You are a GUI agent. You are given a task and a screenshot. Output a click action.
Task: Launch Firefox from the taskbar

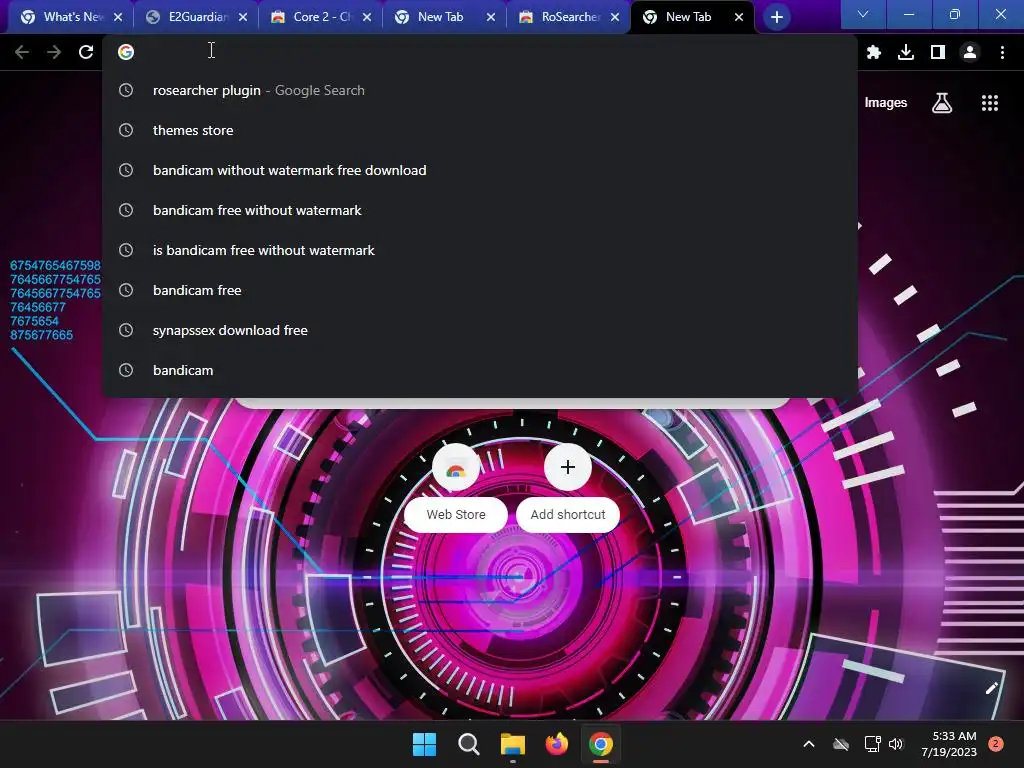(556, 744)
